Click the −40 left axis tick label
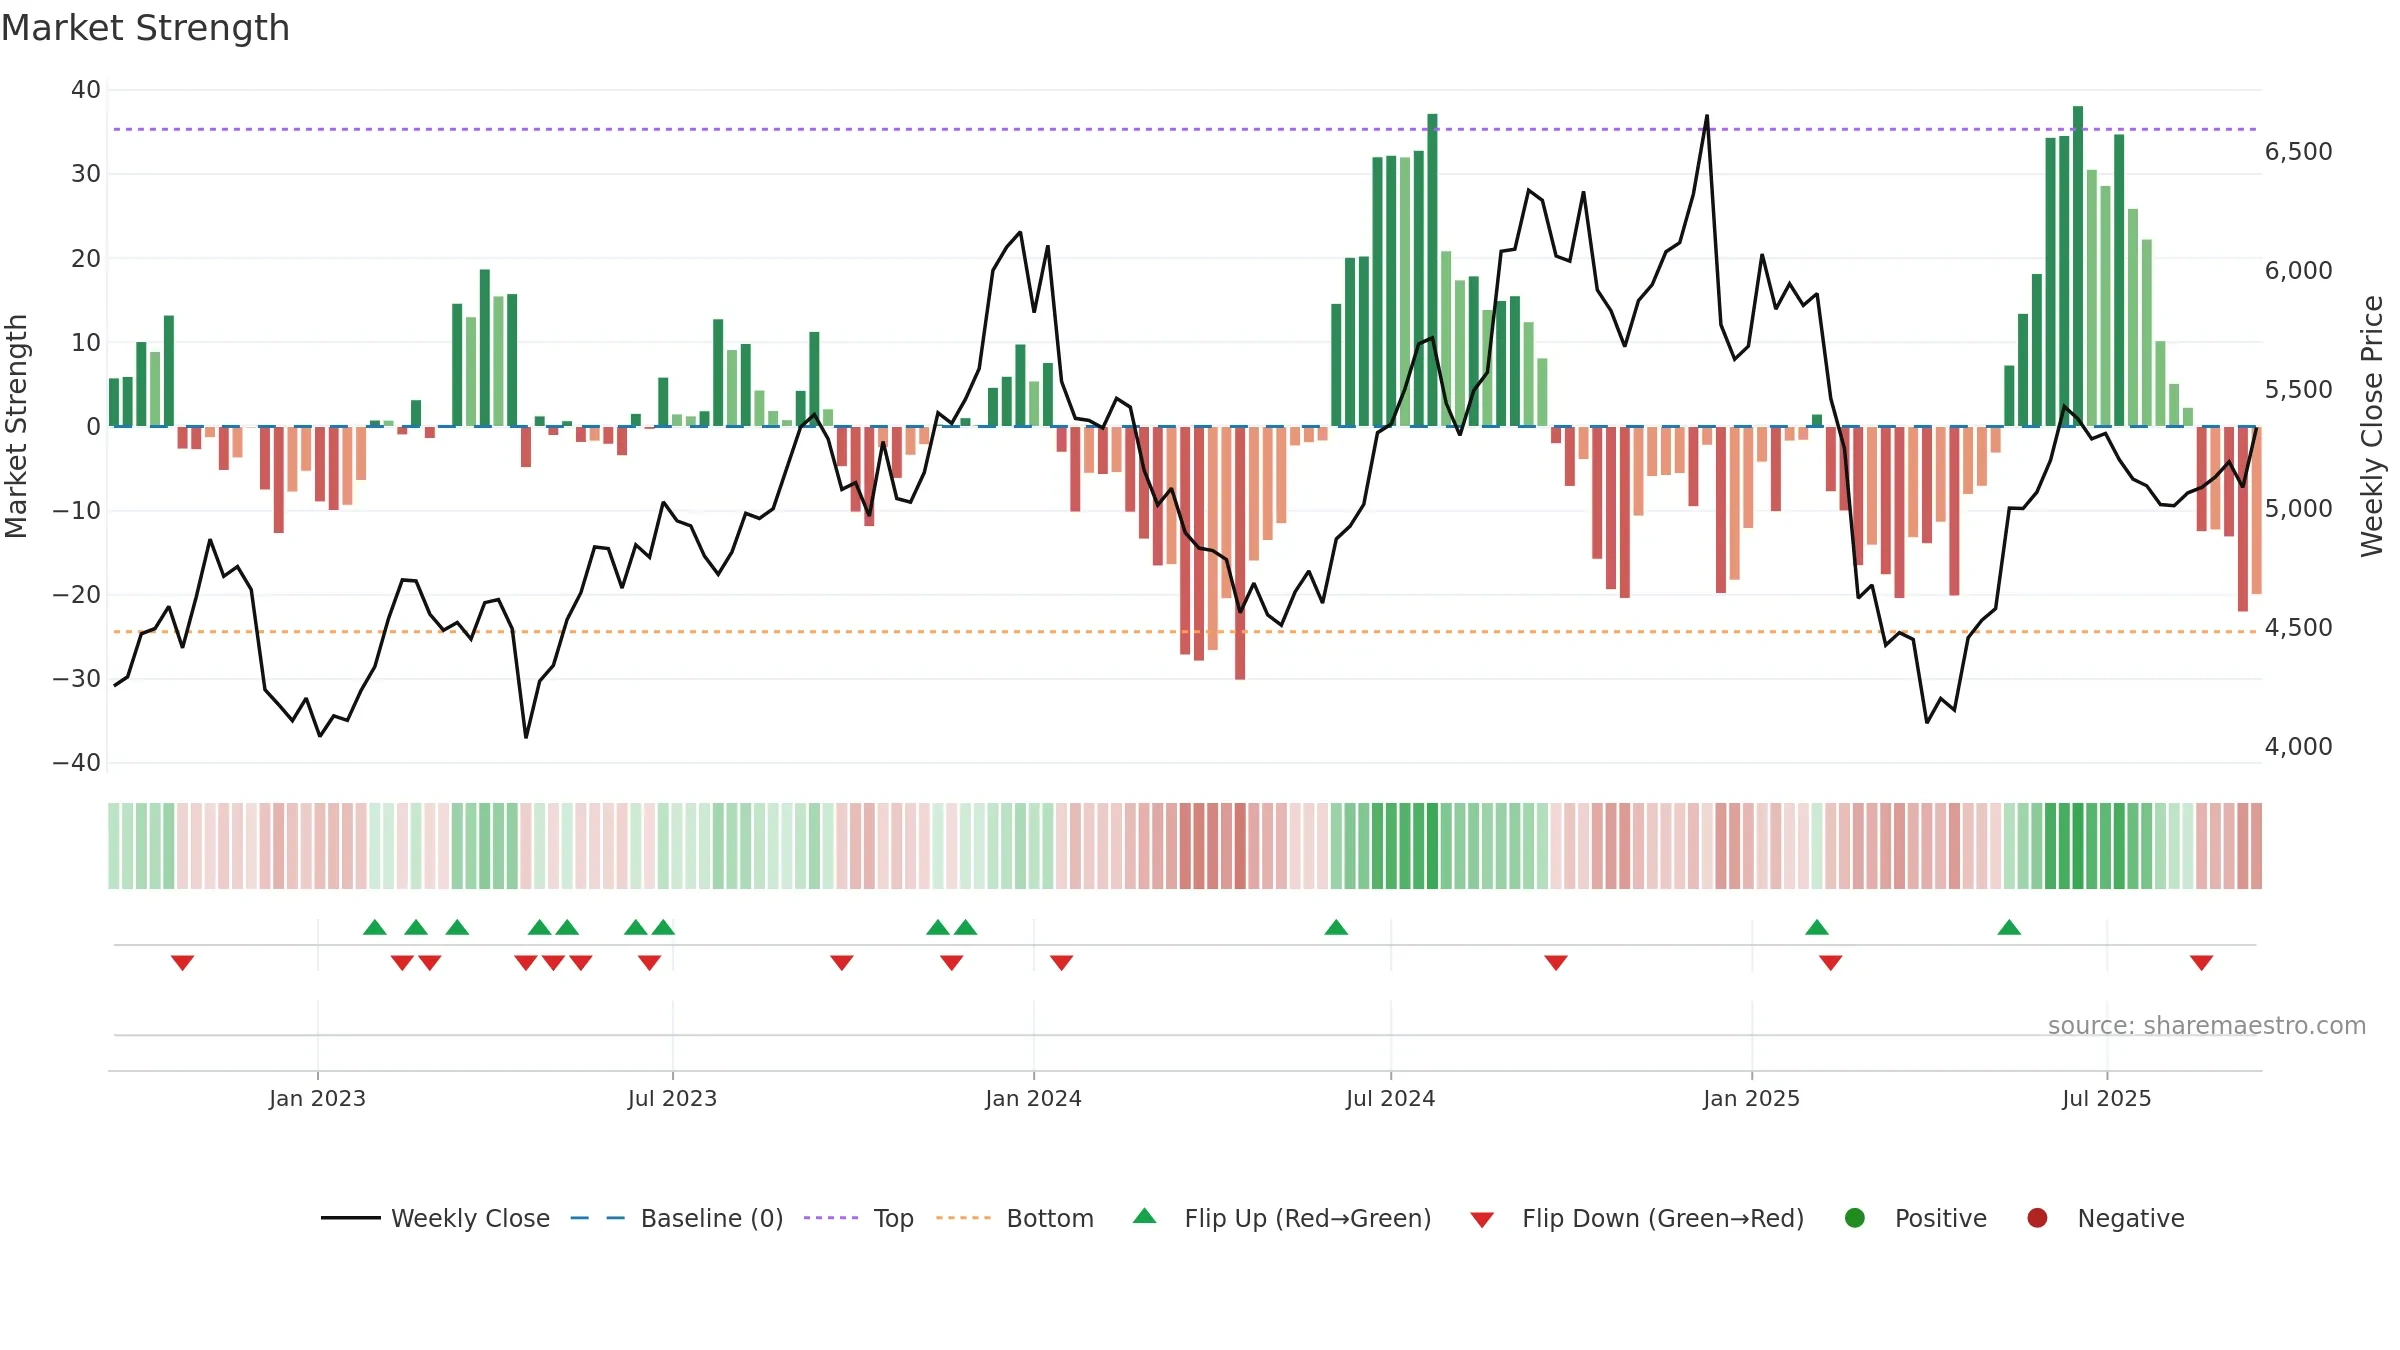Image resolution: width=2400 pixels, height=1350 pixels. click(77, 762)
